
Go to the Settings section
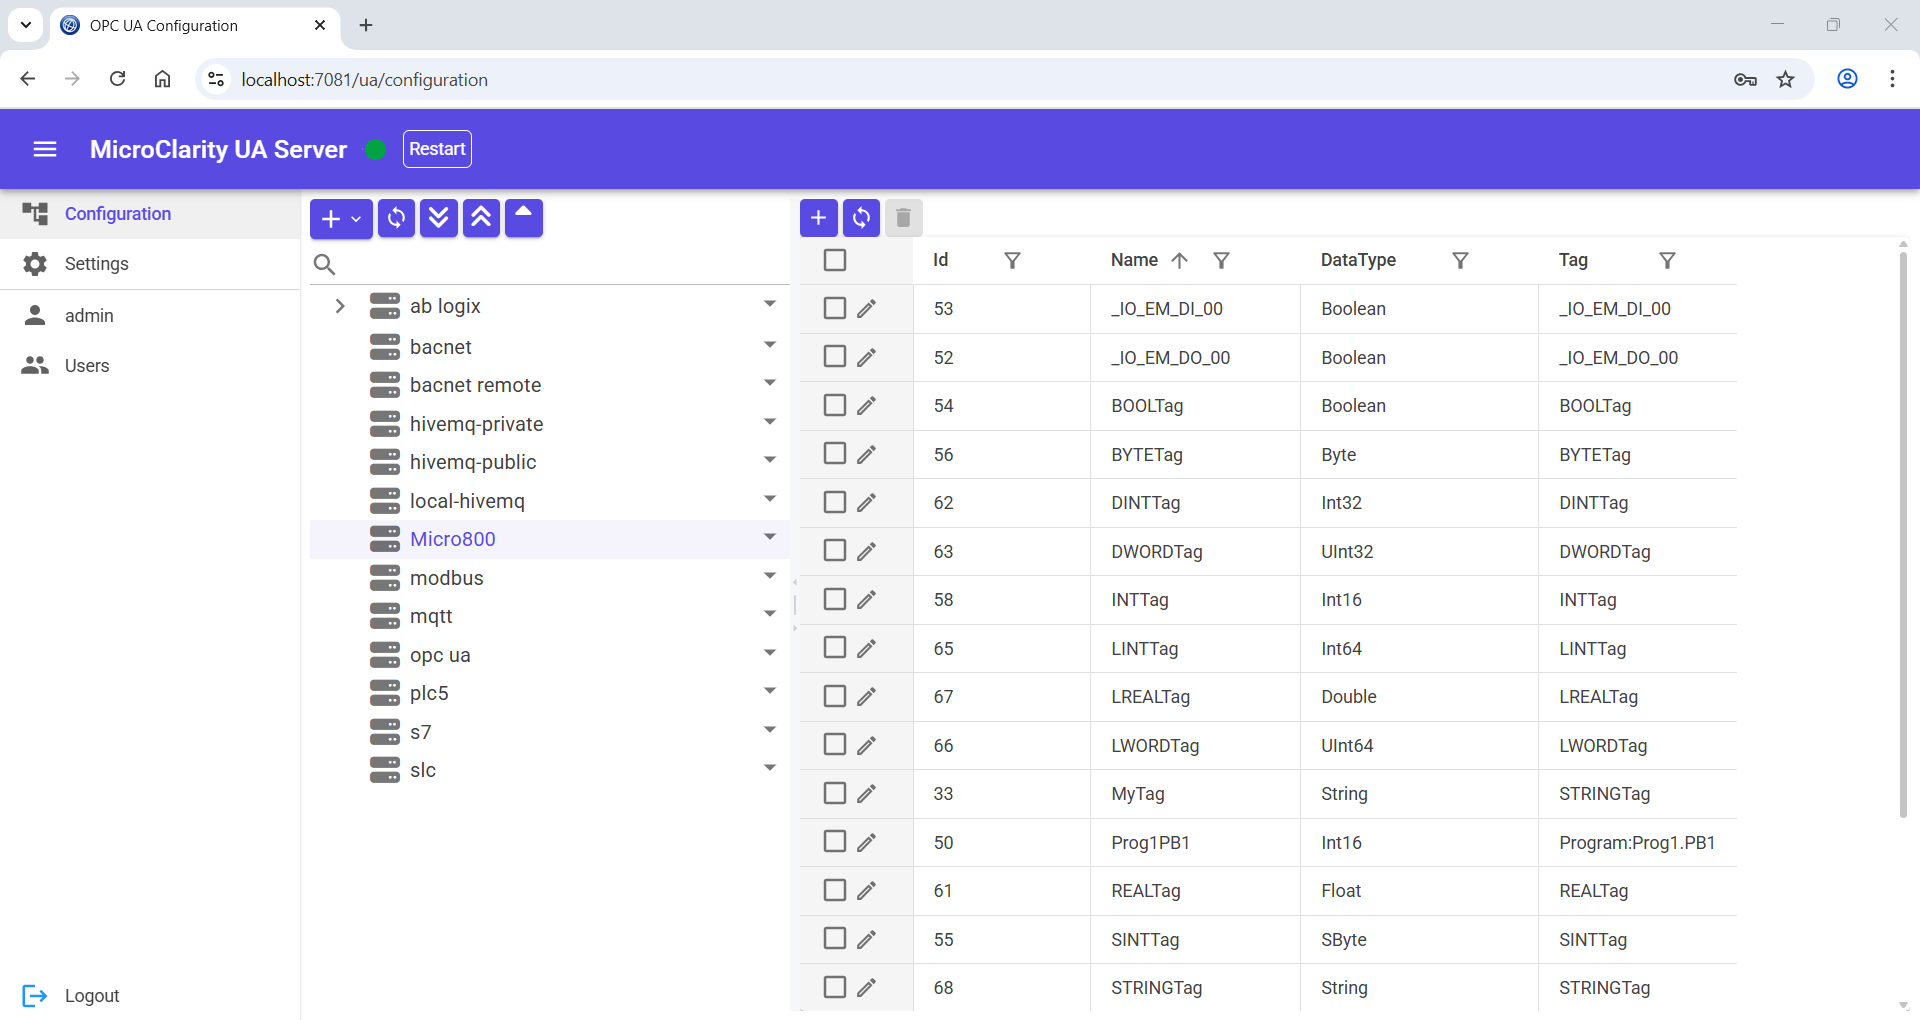(97, 263)
